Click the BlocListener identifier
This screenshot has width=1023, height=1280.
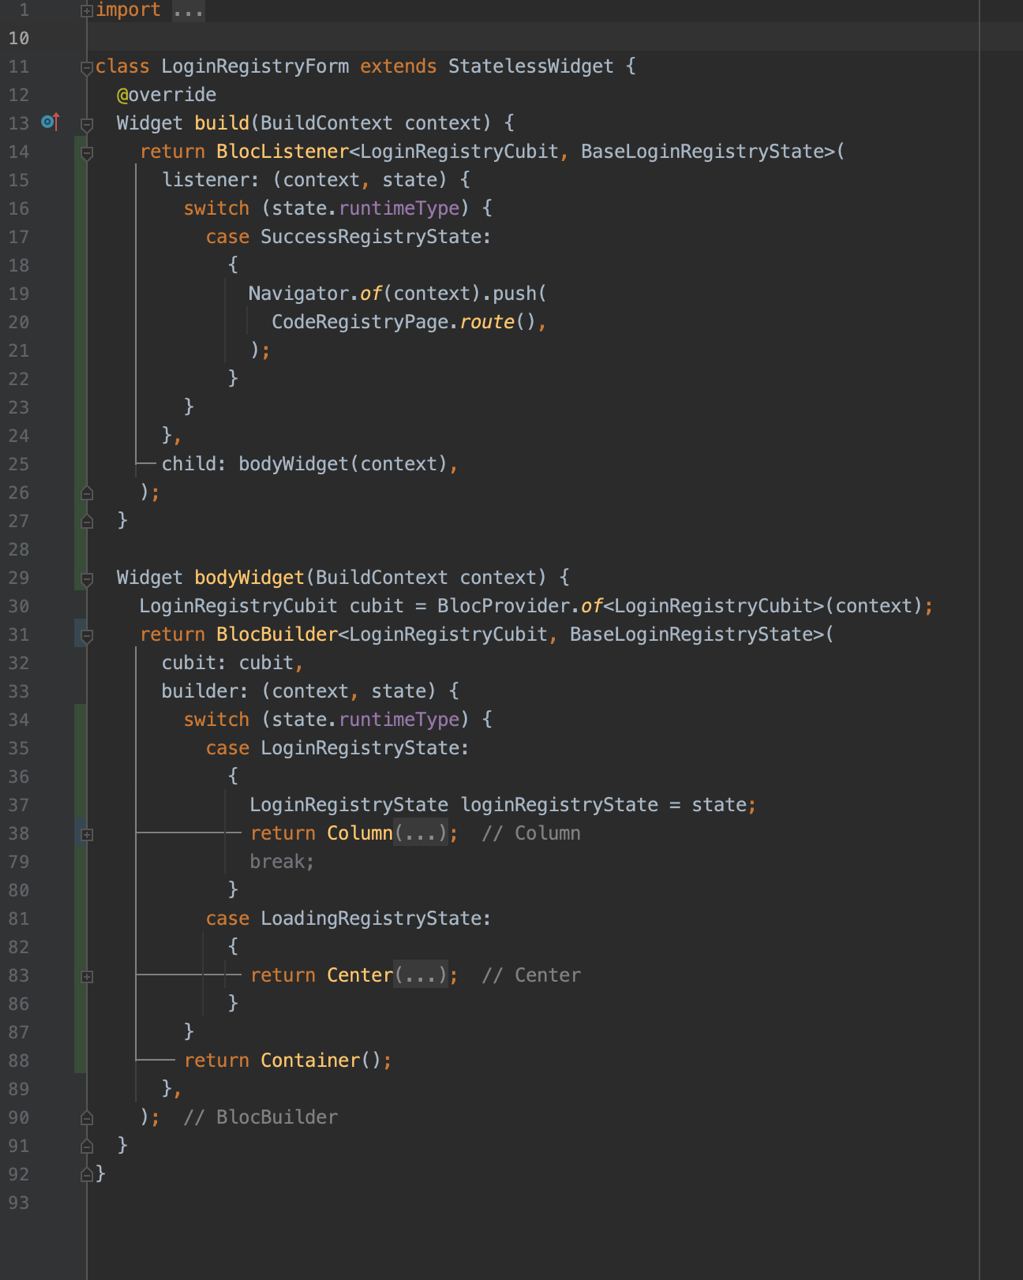click(x=282, y=151)
